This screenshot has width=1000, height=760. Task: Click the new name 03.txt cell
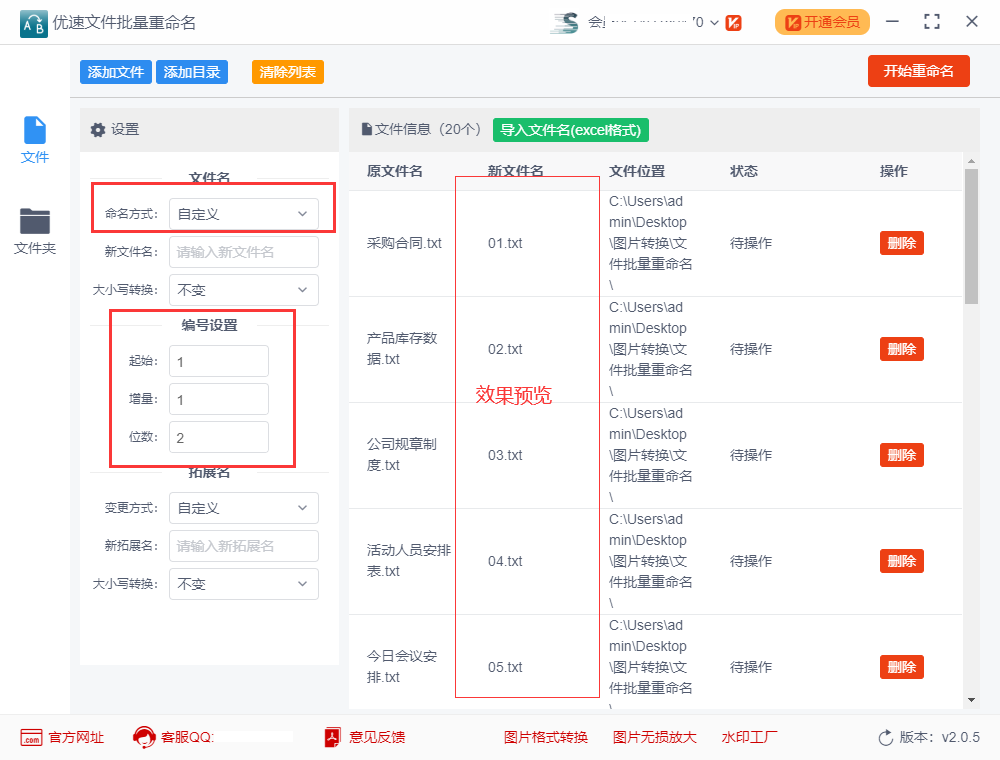pos(505,455)
